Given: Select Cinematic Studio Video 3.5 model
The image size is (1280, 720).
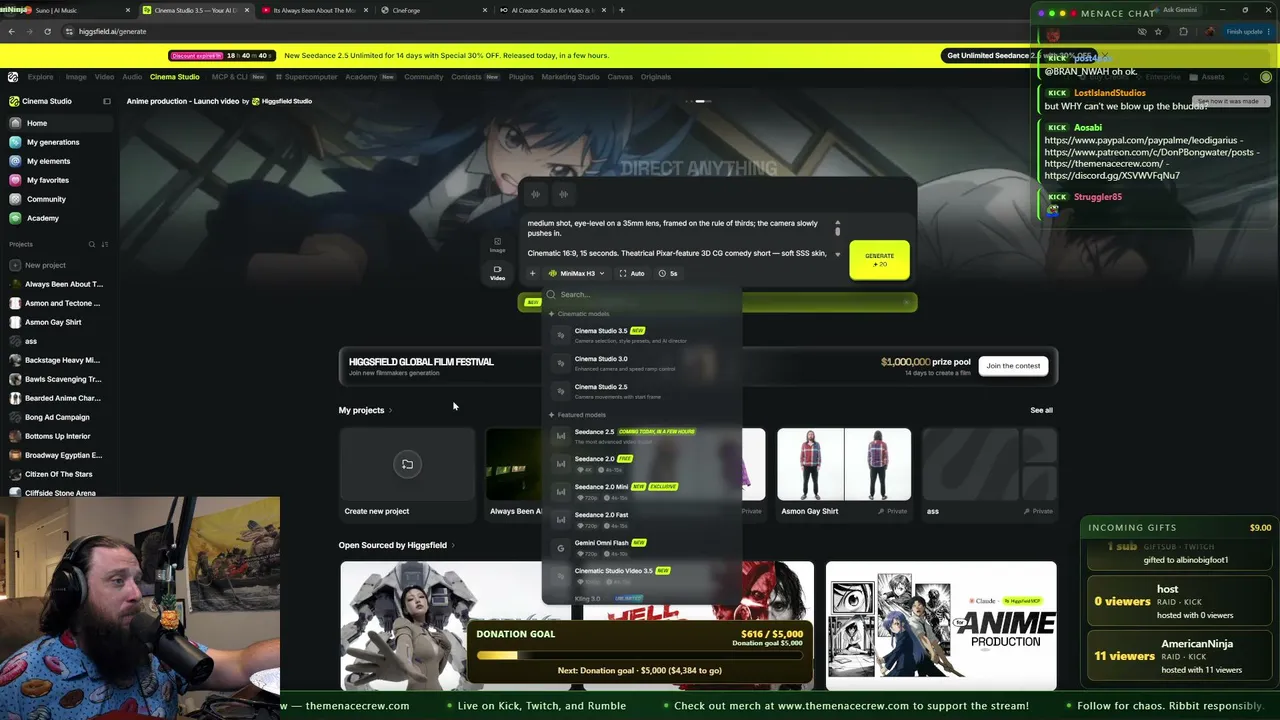Looking at the screenshot, I should click(x=642, y=575).
